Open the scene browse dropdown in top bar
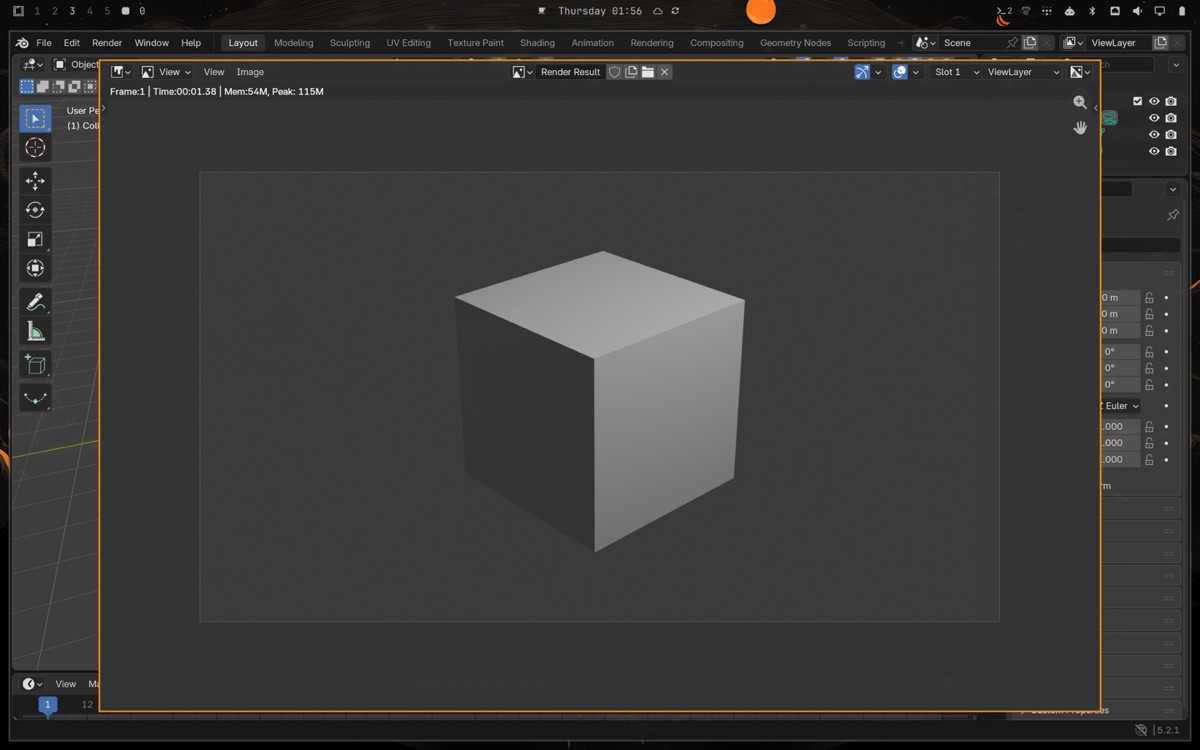The image size is (1200, 750). (926, 43)
